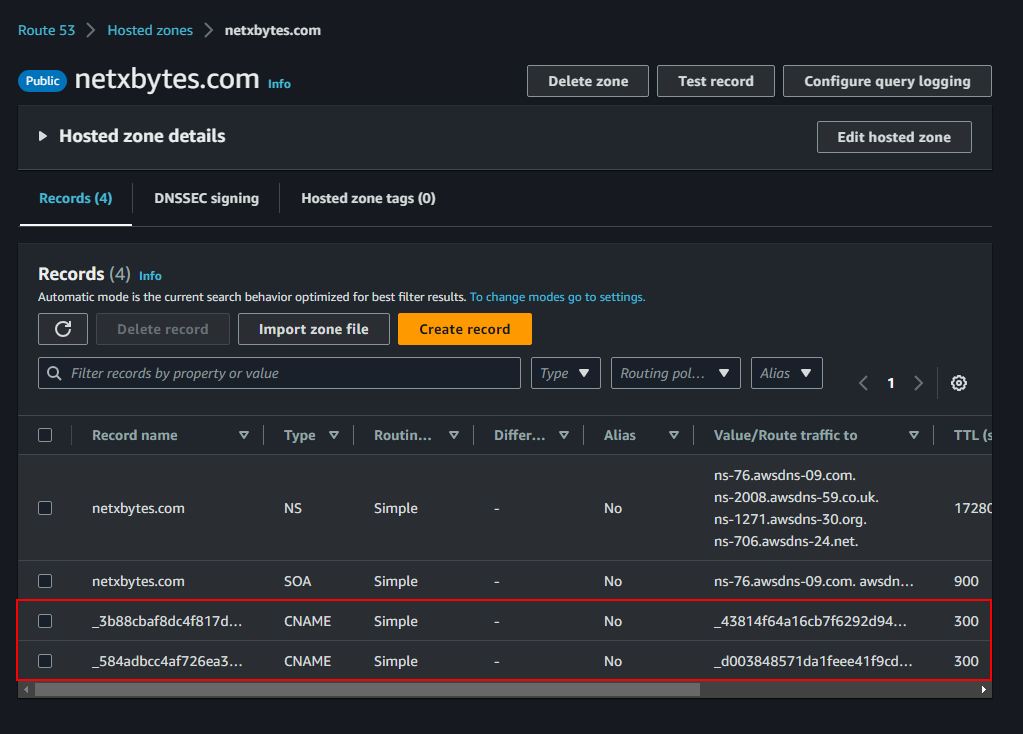Image resolution: width=1023 pixels, height=734 pixels.
Task: Expand Hosted zone details section
Action: (43, 136)
